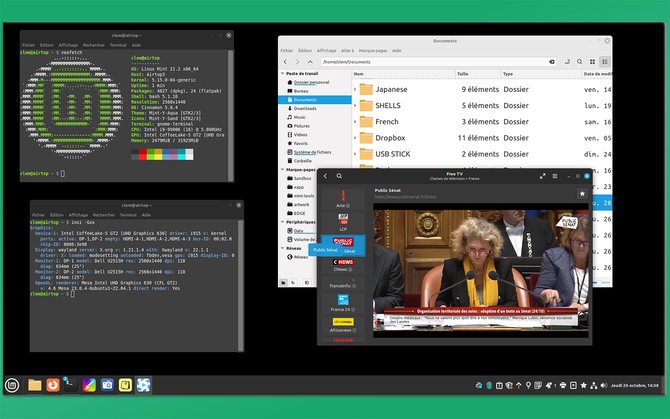Open the Aide menu in Documents window

[x=397, y=50]
